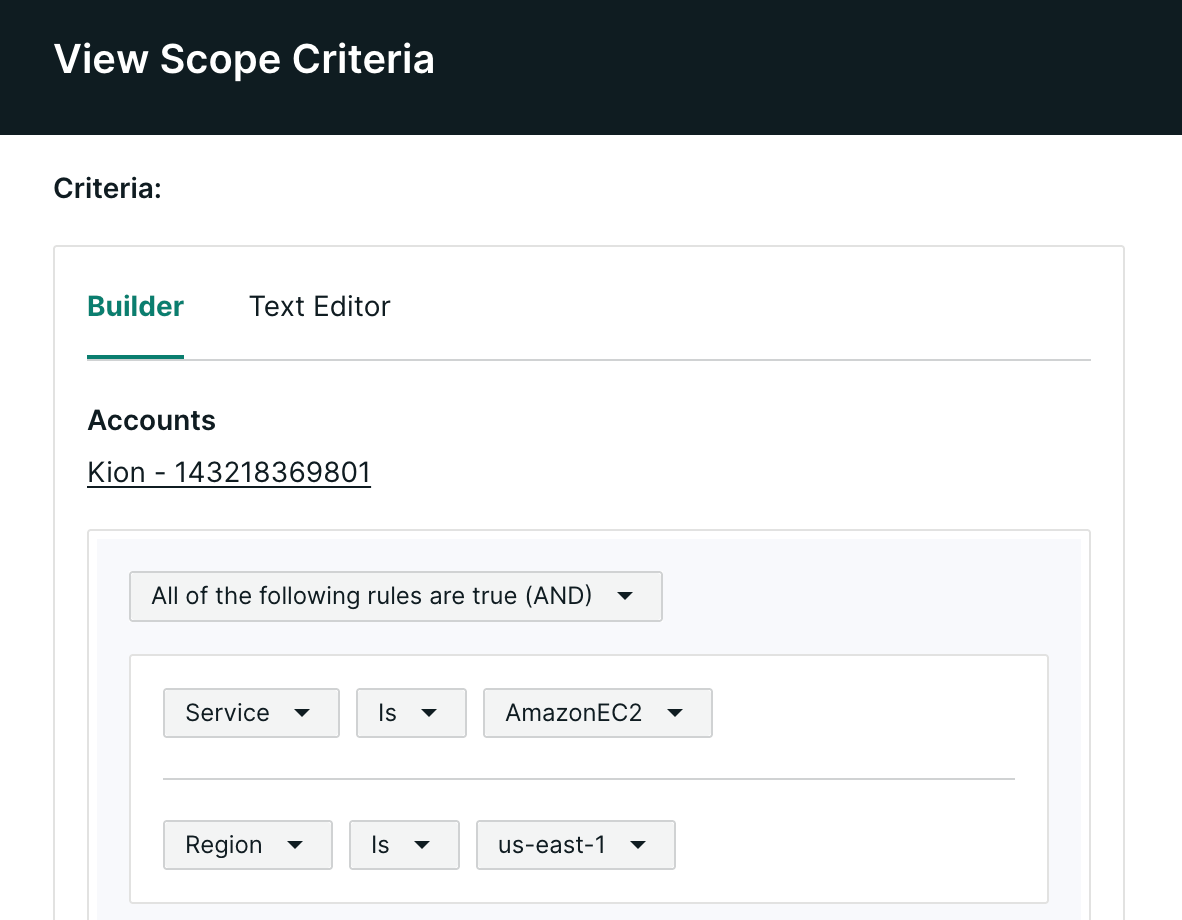Click the Criteria: label
Image resolution: width=1182 pixels, height=920 pixels.
pyautogui.click(x=108, y=189)
